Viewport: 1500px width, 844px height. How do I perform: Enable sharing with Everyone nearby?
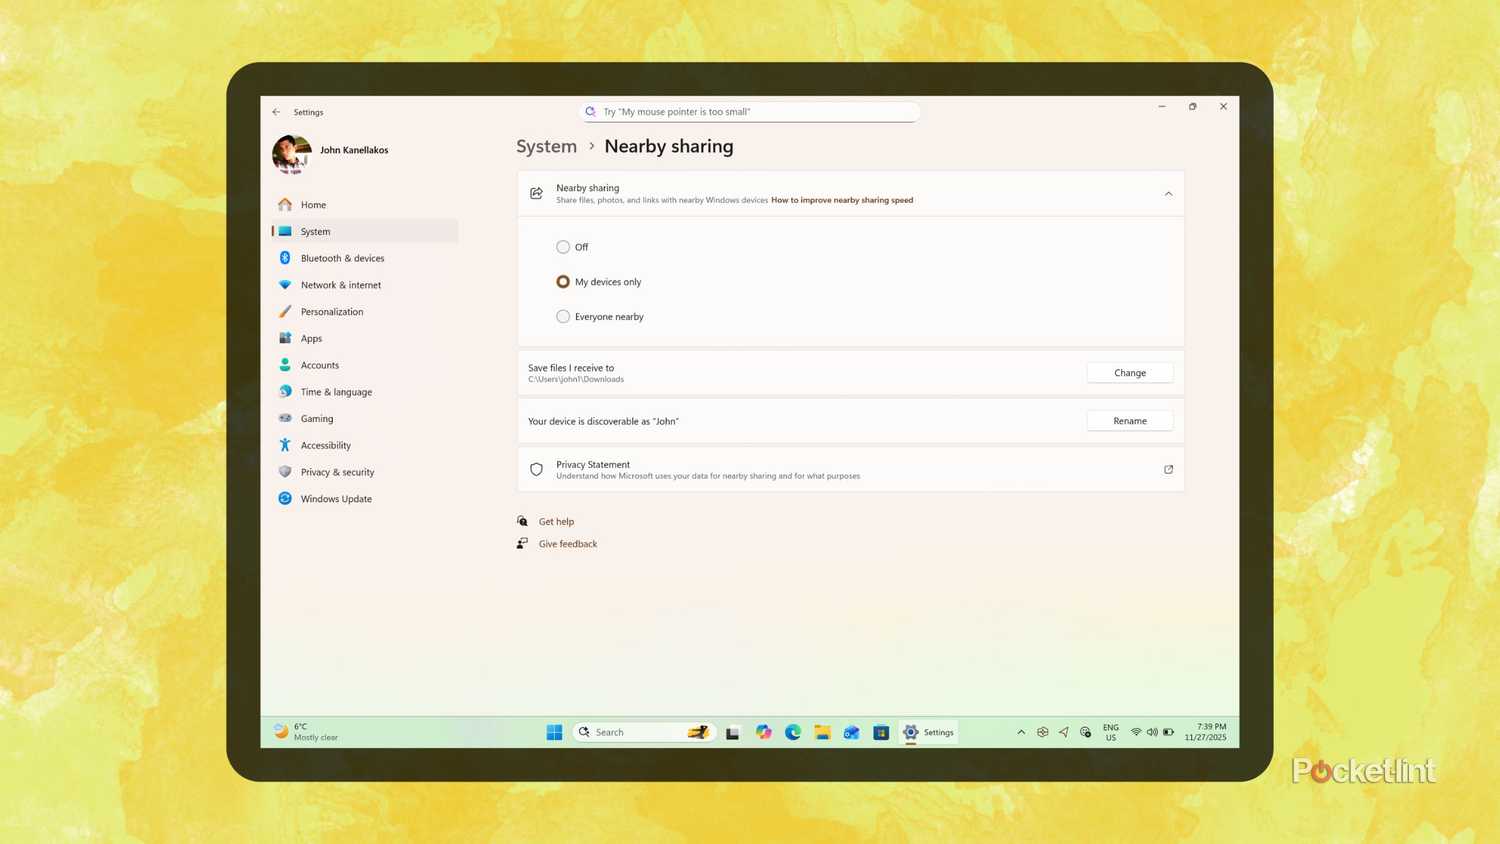coord(563,316)
